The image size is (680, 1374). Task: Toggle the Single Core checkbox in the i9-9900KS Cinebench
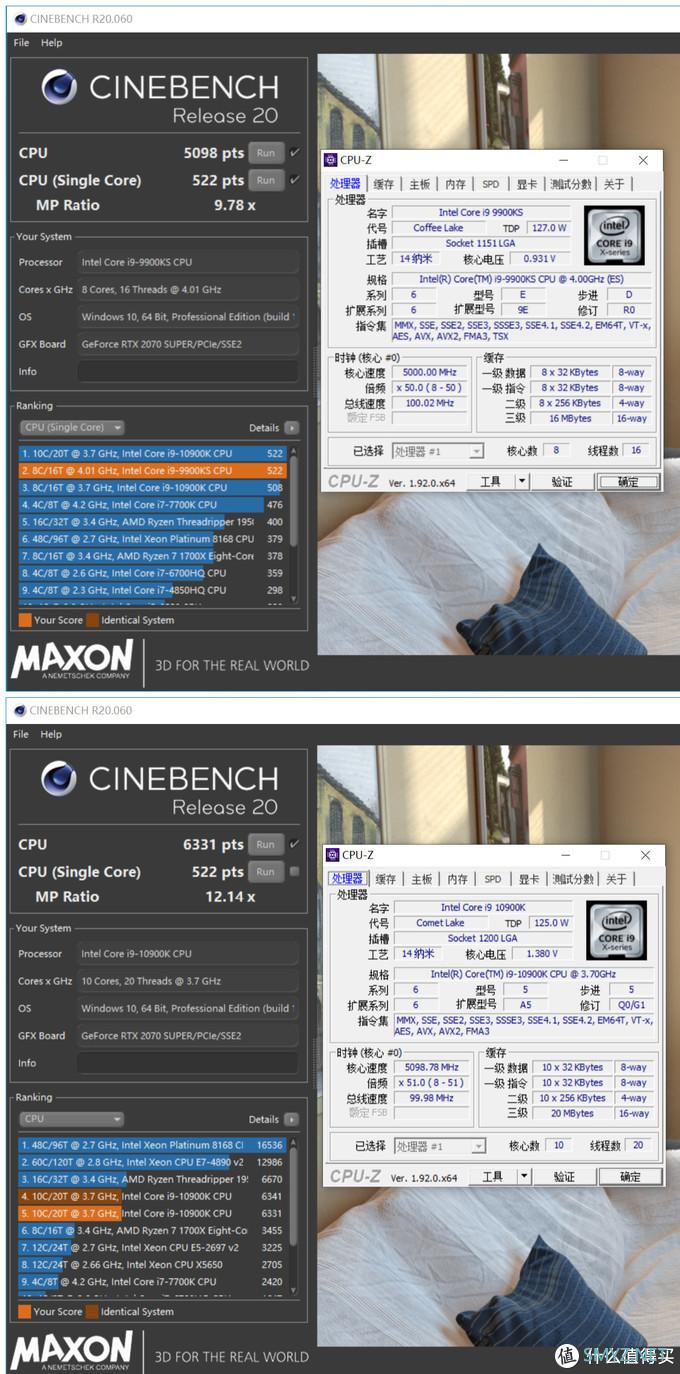click(294, 180)
